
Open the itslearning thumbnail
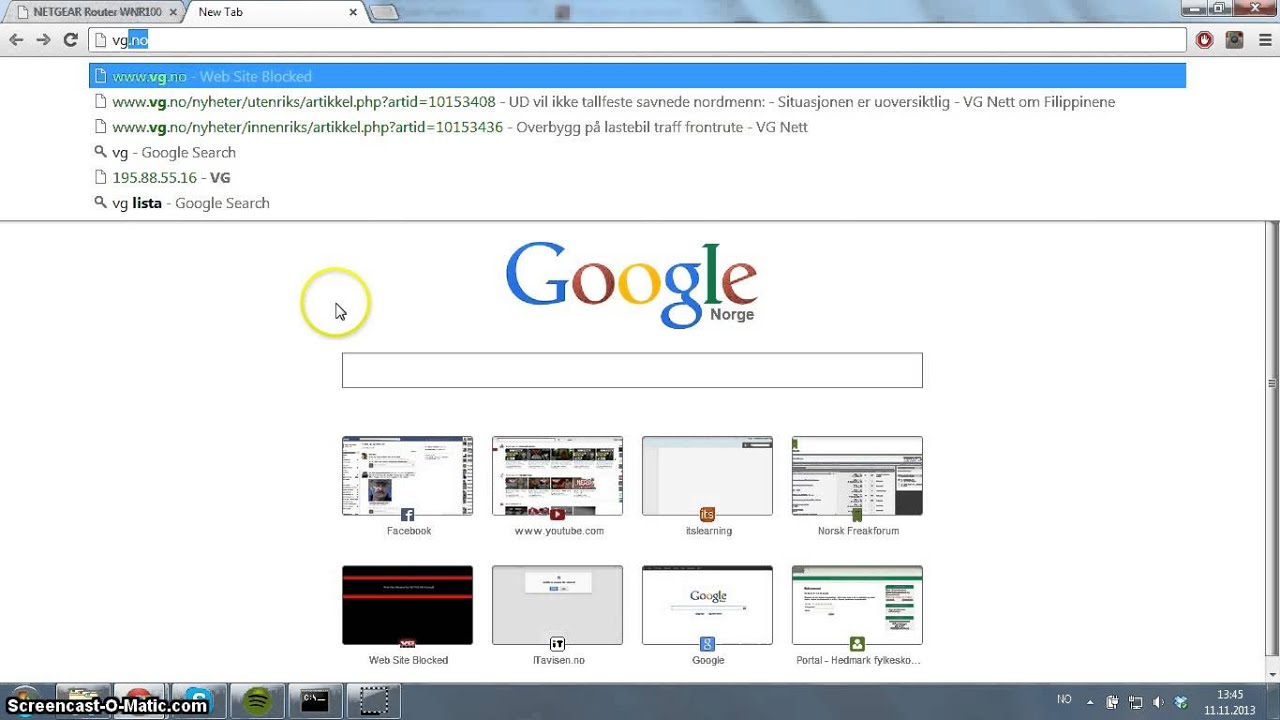707,476
